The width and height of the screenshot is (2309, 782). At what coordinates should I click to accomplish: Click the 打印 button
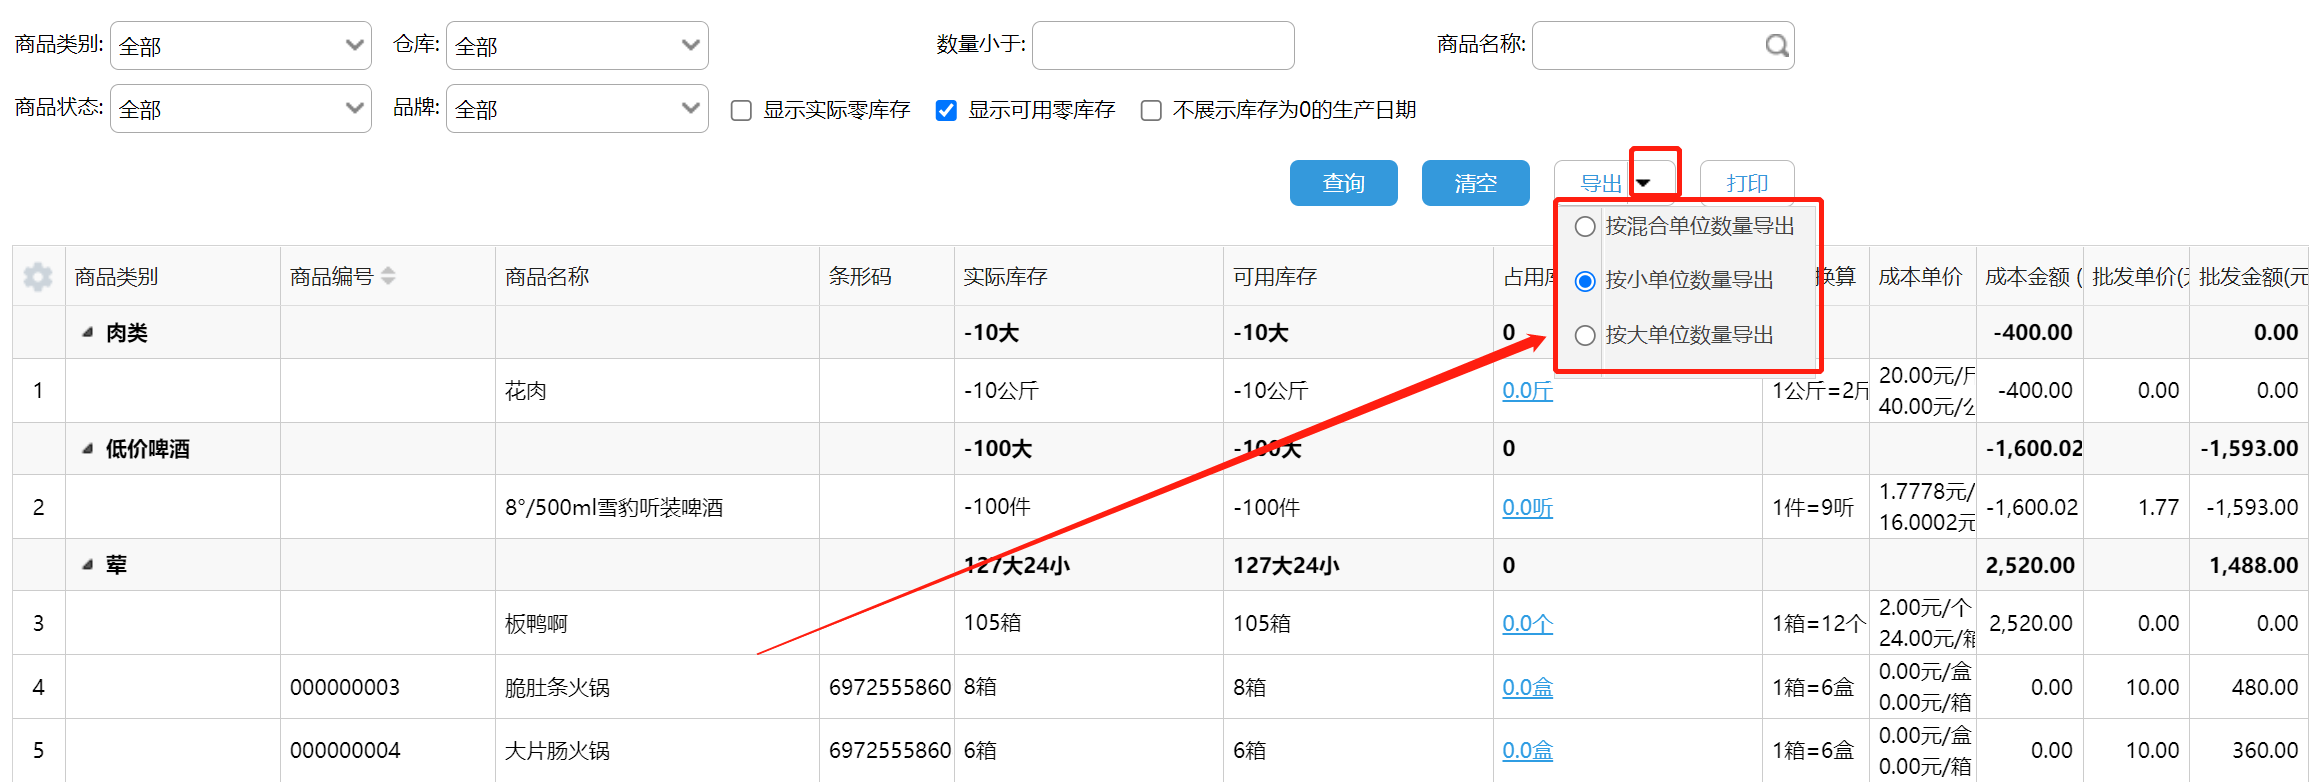click(1747, 184)
